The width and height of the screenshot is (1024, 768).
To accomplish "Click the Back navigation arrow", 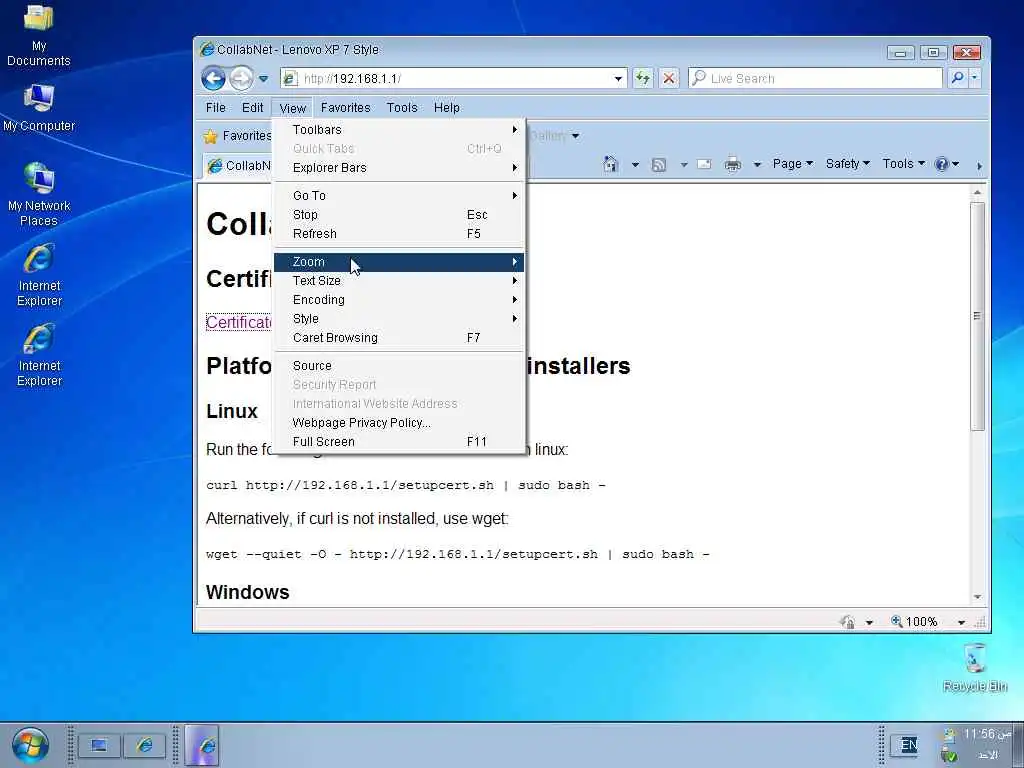I will 213,79.
